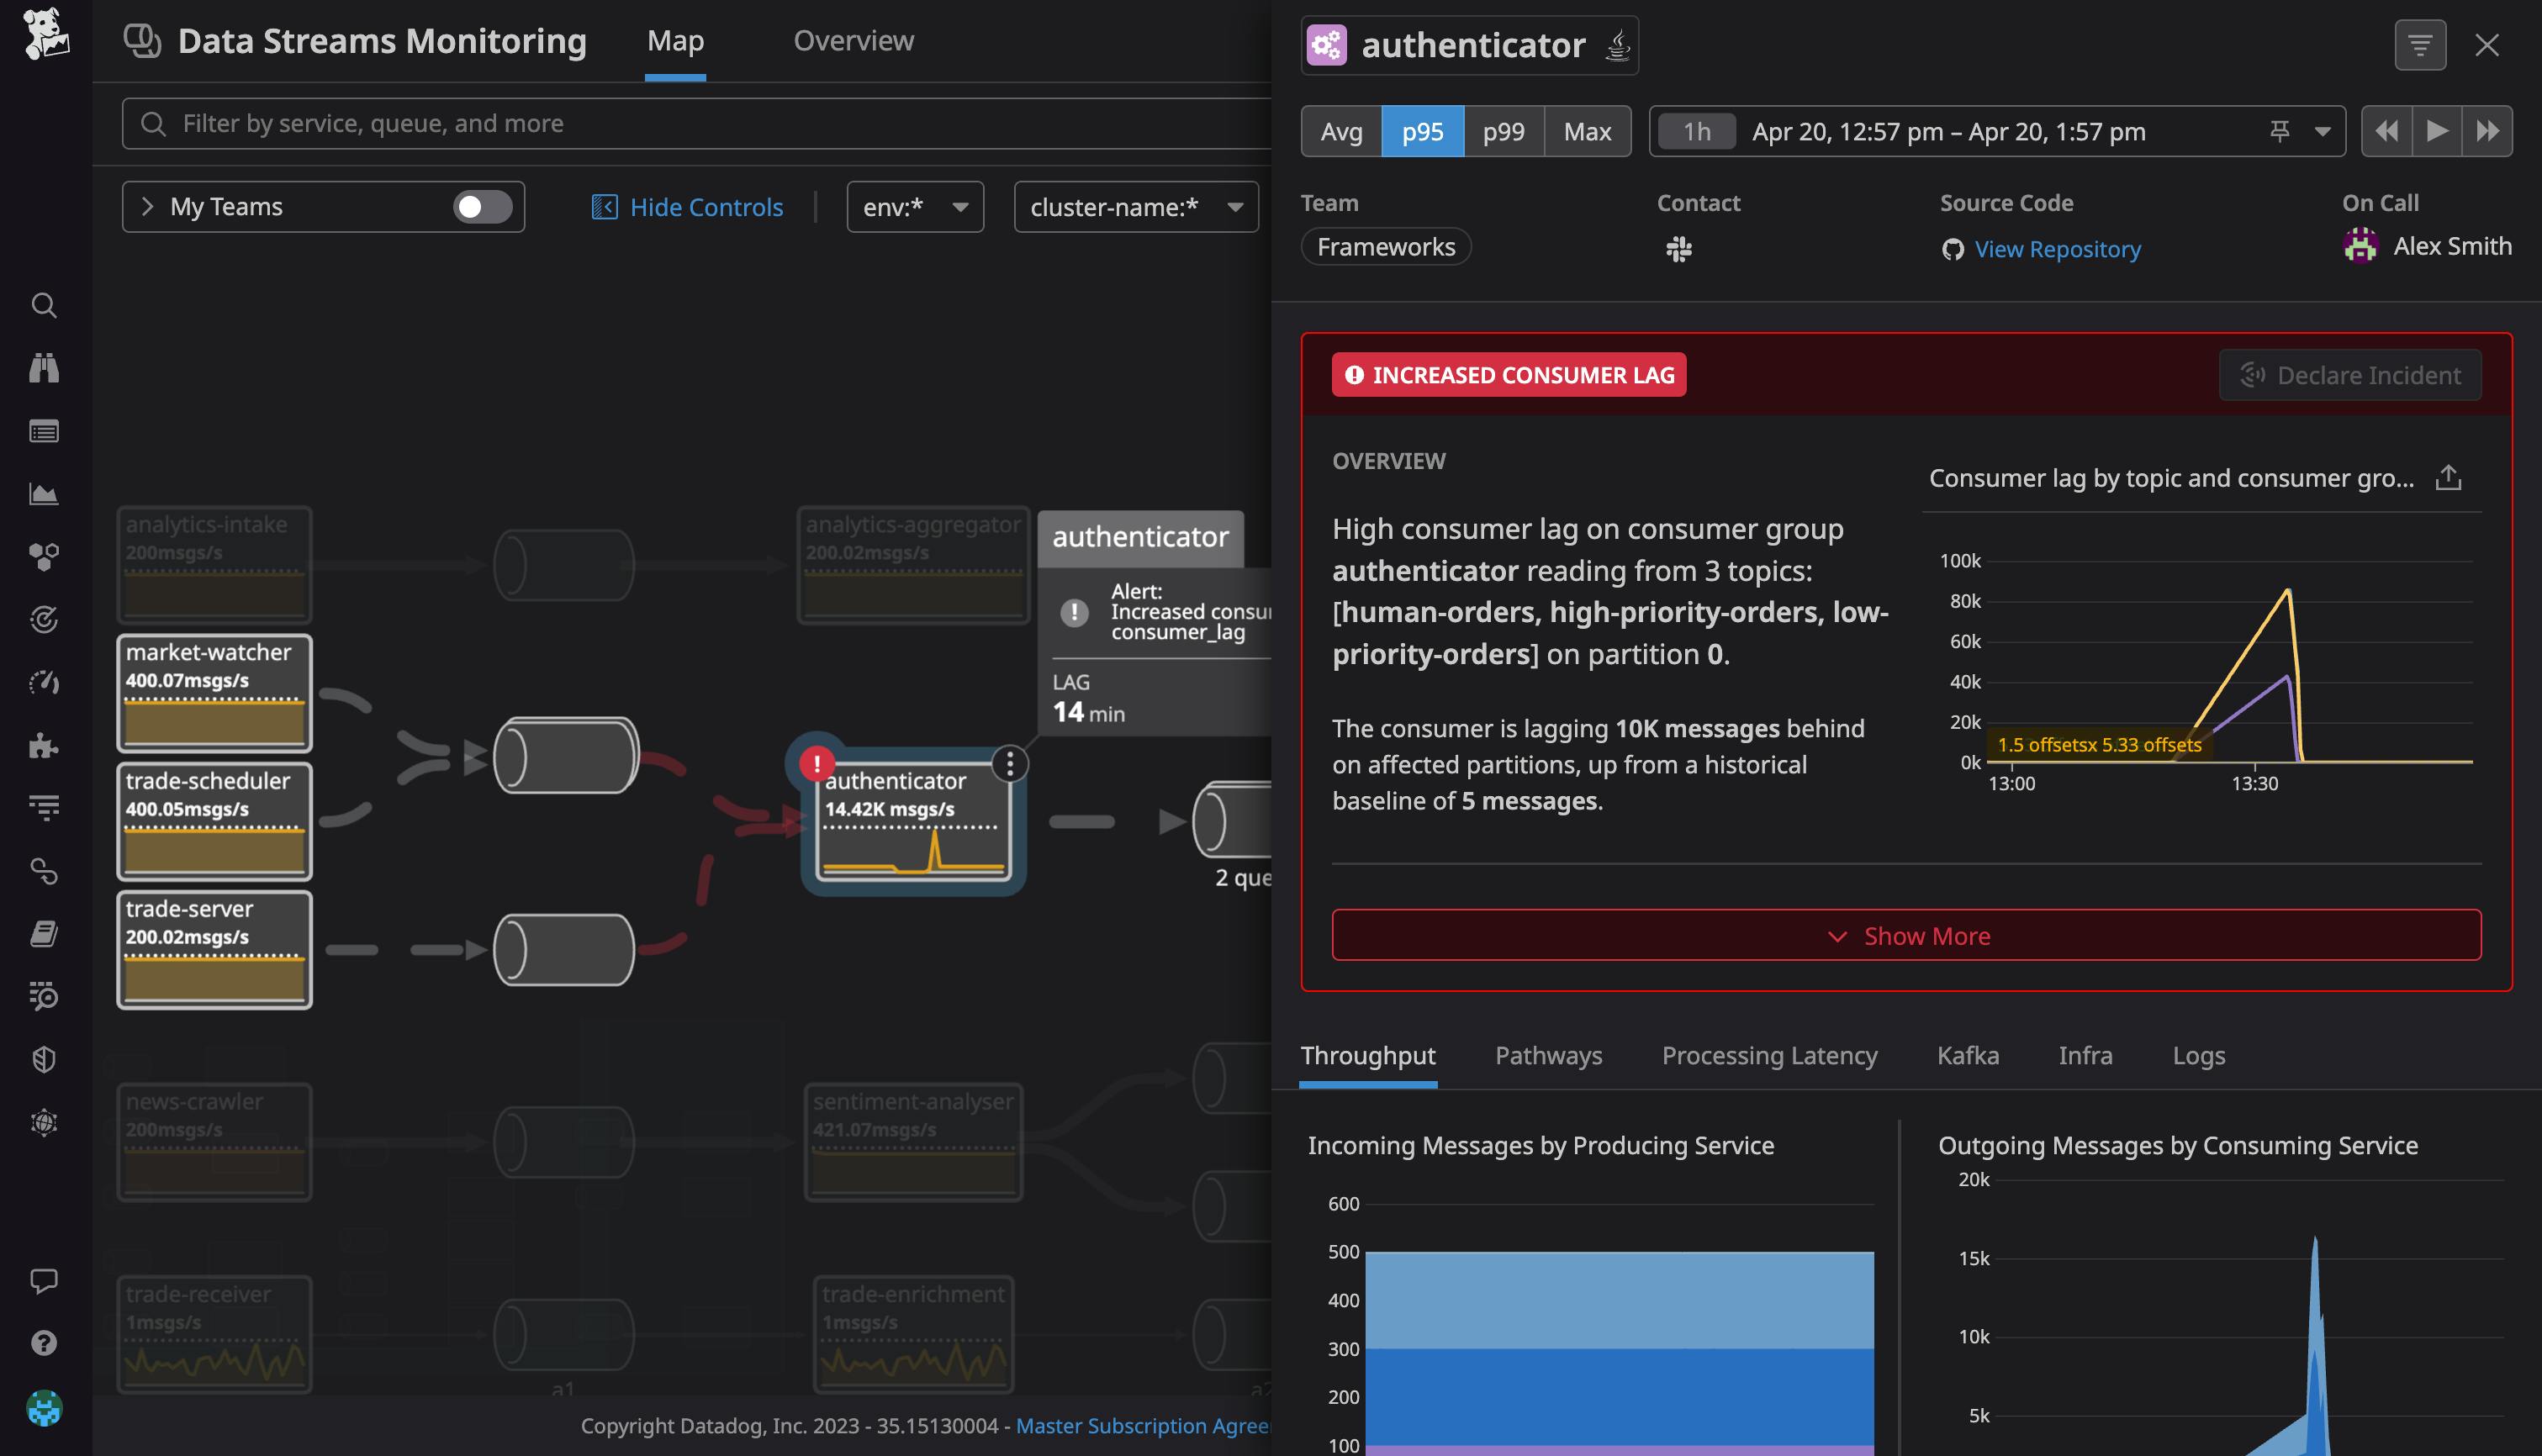
Task: Open the authenticator node three-dot menu
Action: 1010,764
